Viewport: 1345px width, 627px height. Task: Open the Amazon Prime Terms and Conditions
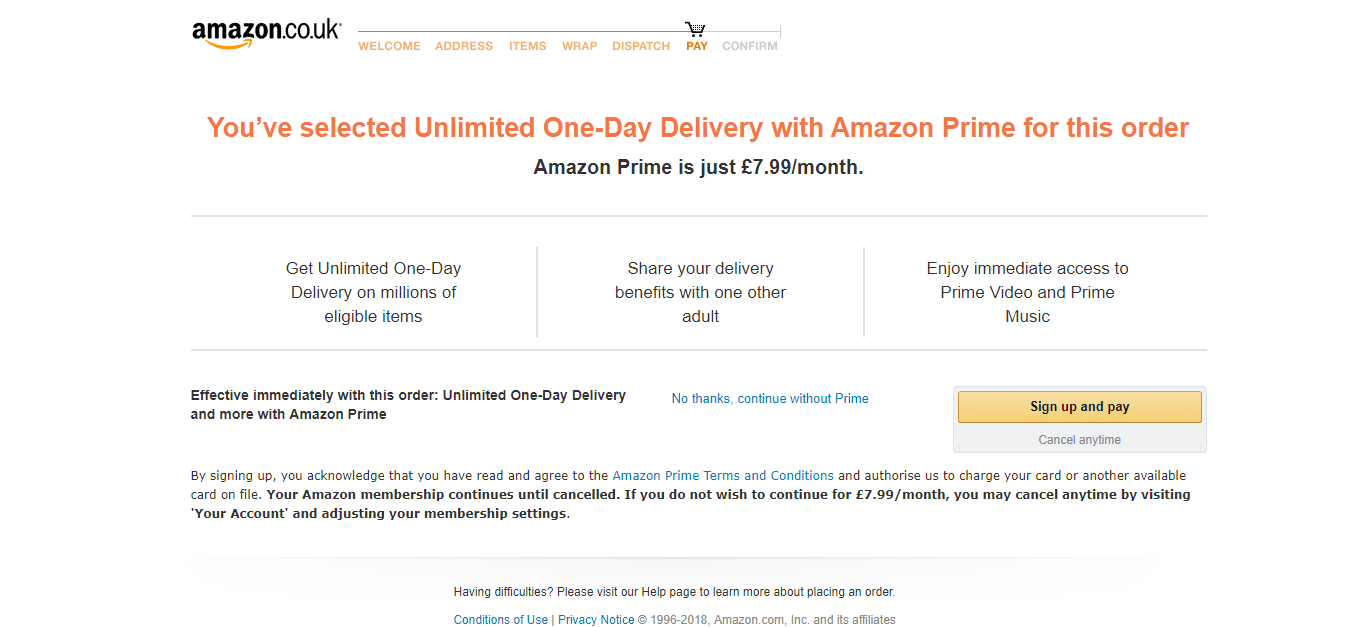click(723, 475)
